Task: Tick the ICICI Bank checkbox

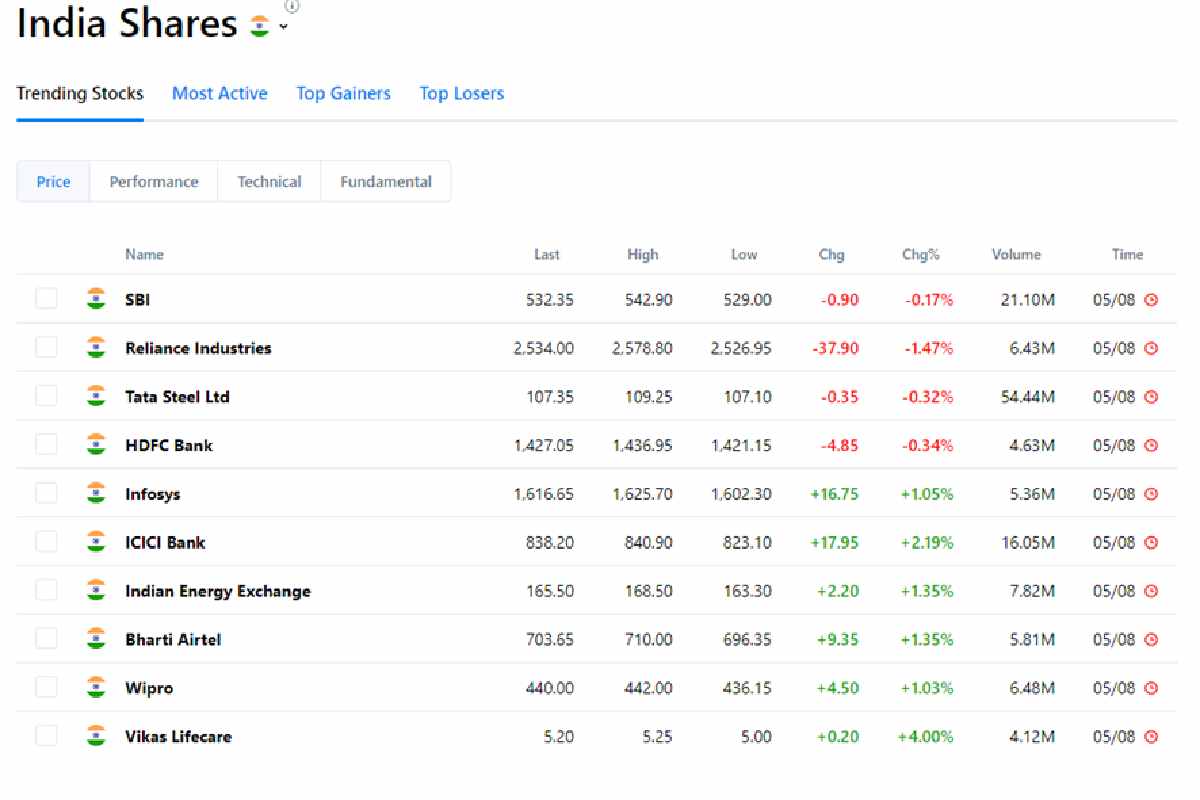Action: 46,542
